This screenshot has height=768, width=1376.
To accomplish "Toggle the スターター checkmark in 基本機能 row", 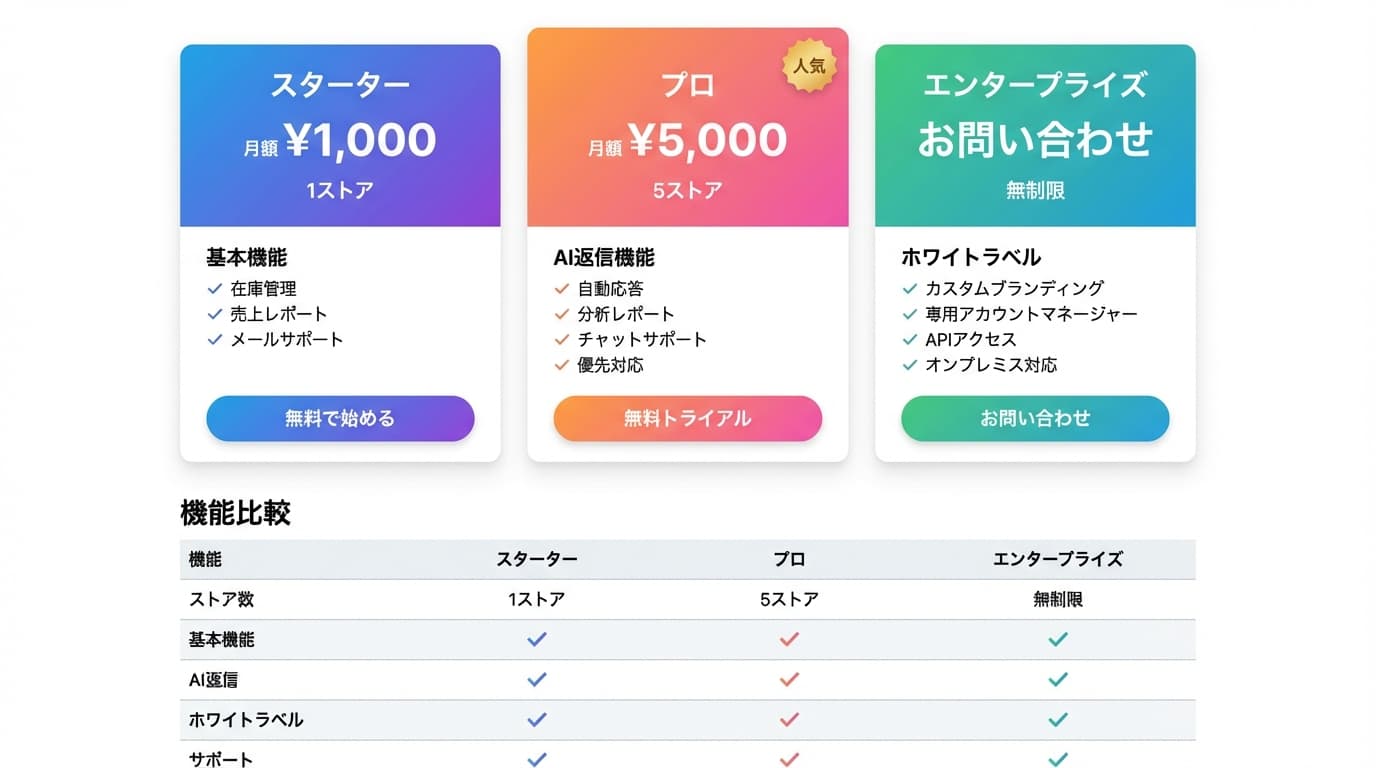I will tap(536, 639).
